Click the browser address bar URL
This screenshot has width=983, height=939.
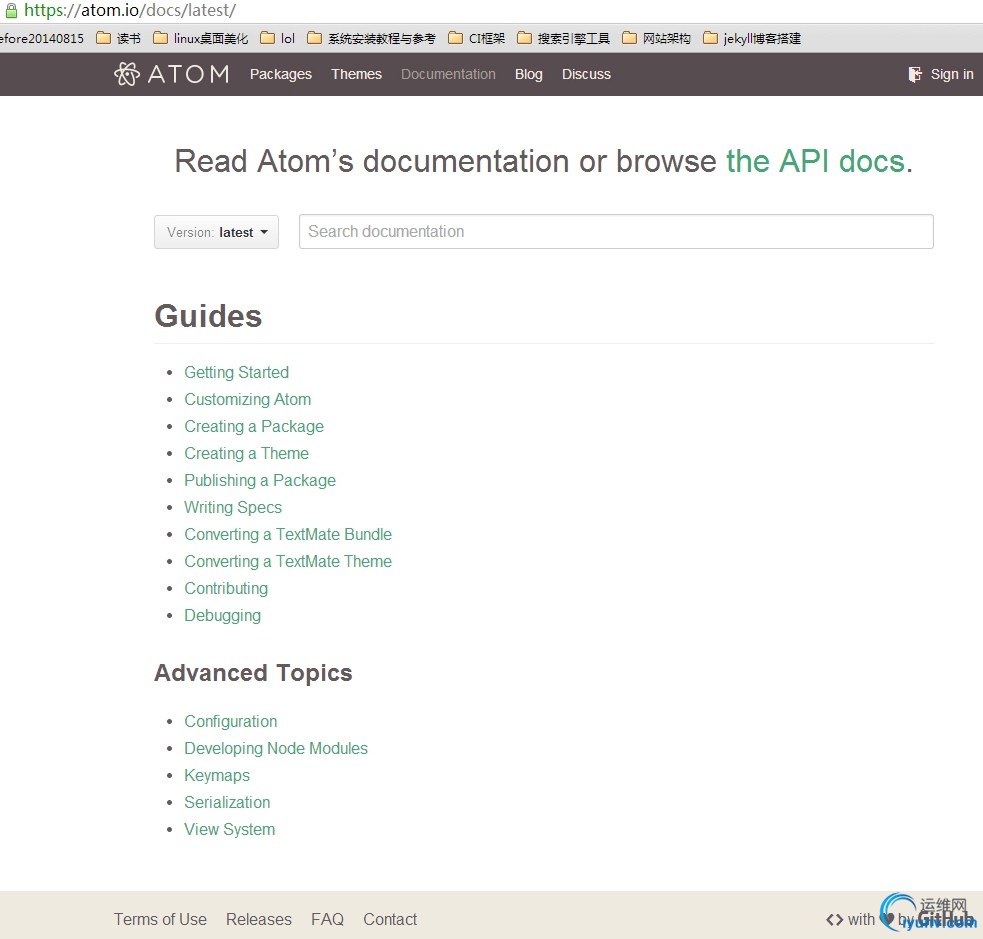(x=130, y=10)
